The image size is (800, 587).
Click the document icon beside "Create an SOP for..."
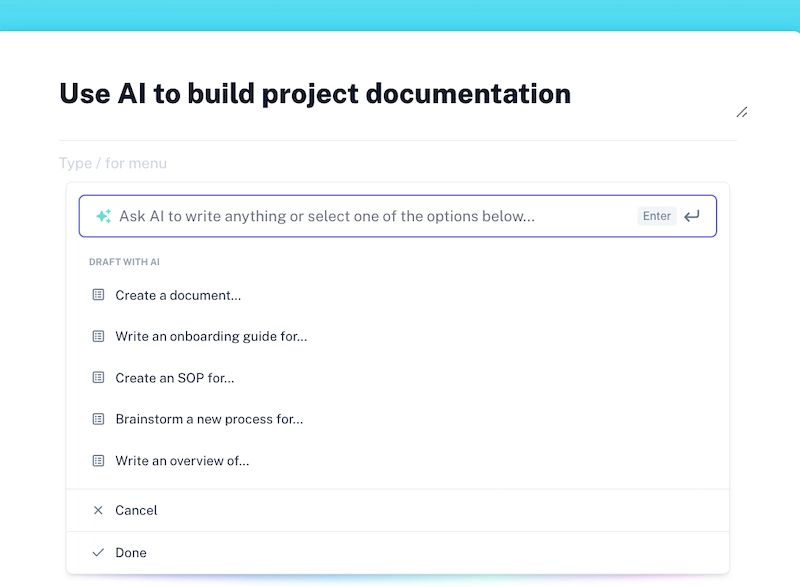98,377
